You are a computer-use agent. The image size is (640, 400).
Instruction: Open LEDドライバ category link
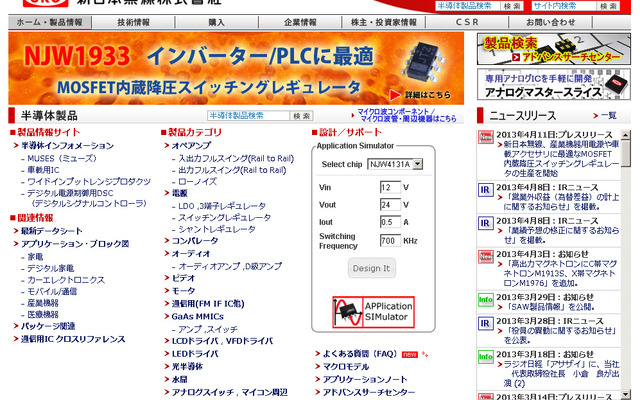195,354
